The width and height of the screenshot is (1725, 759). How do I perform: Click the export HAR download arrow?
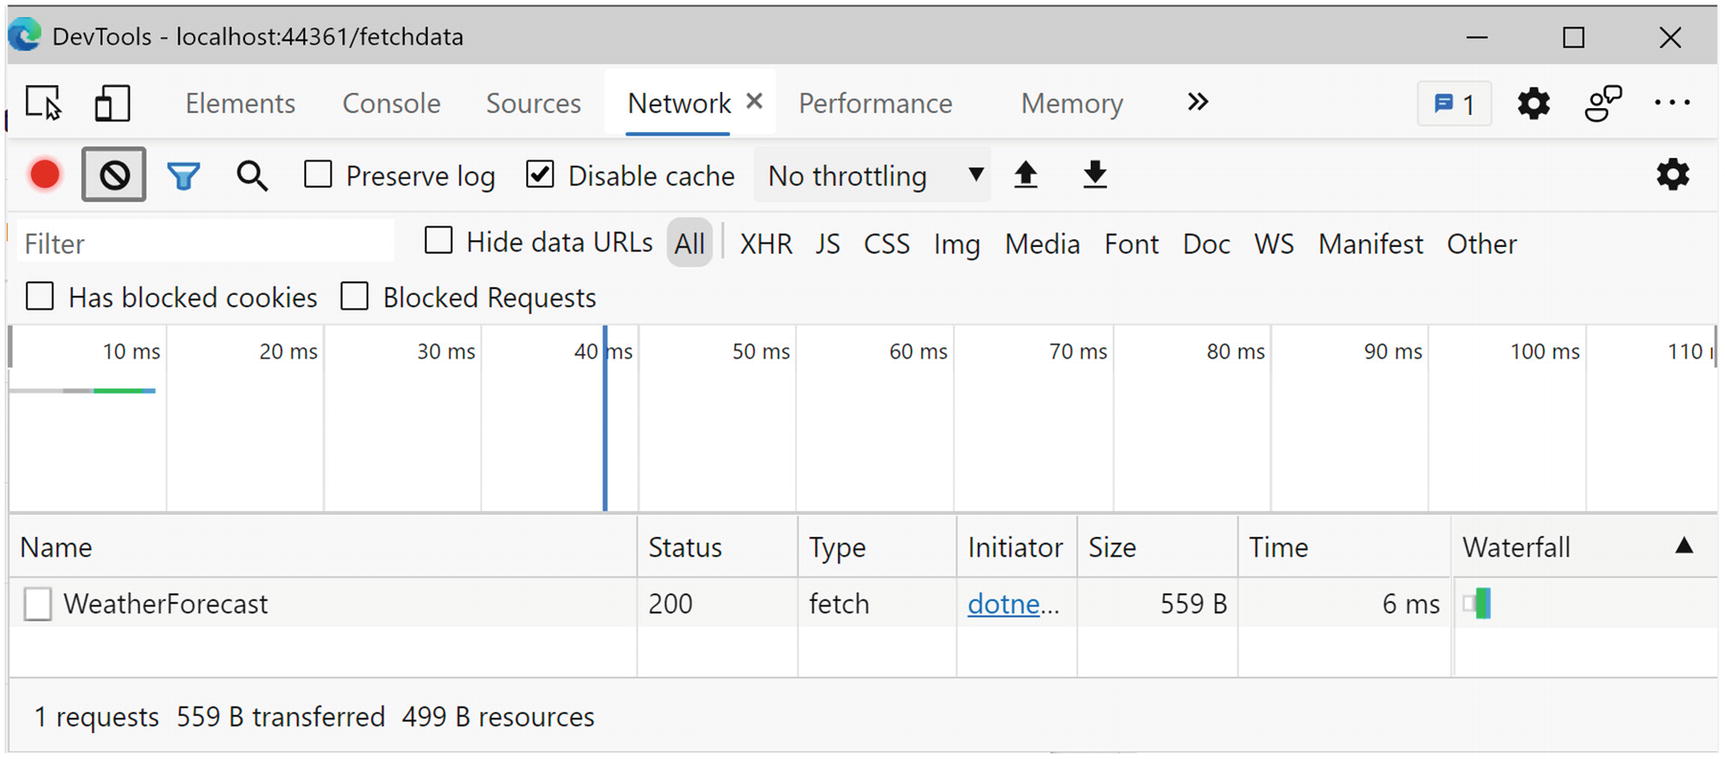tap(1095, 175)
